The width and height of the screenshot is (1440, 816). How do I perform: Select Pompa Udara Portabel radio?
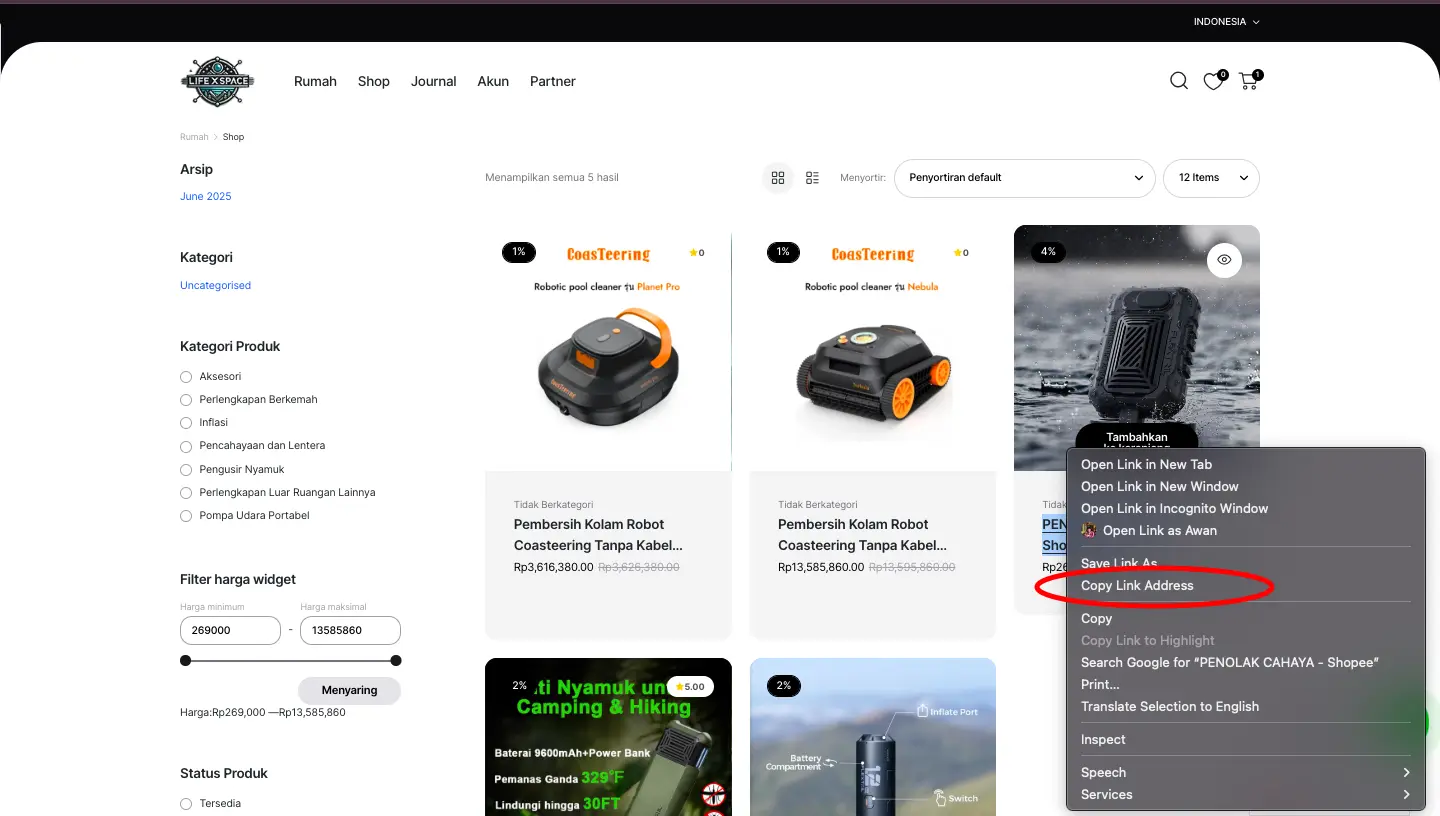coord(186,516)
